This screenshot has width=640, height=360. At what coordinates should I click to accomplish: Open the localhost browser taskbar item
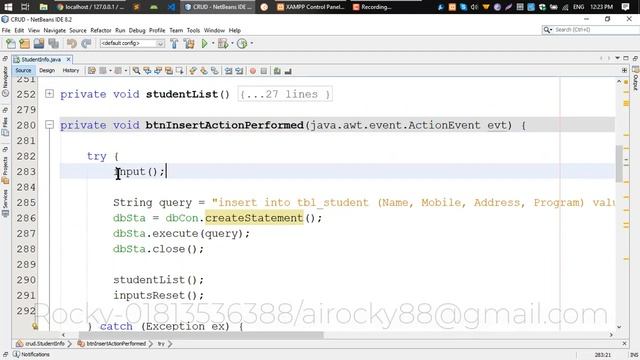point(91,7)
